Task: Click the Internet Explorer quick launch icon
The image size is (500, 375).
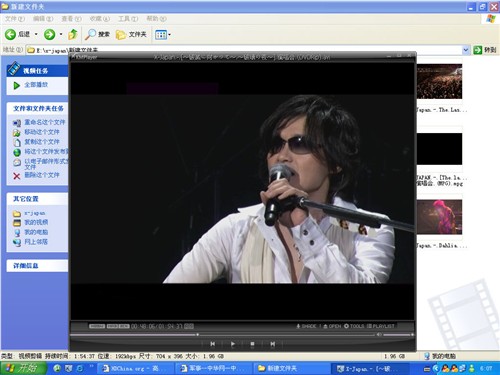Action: [80, 368]
